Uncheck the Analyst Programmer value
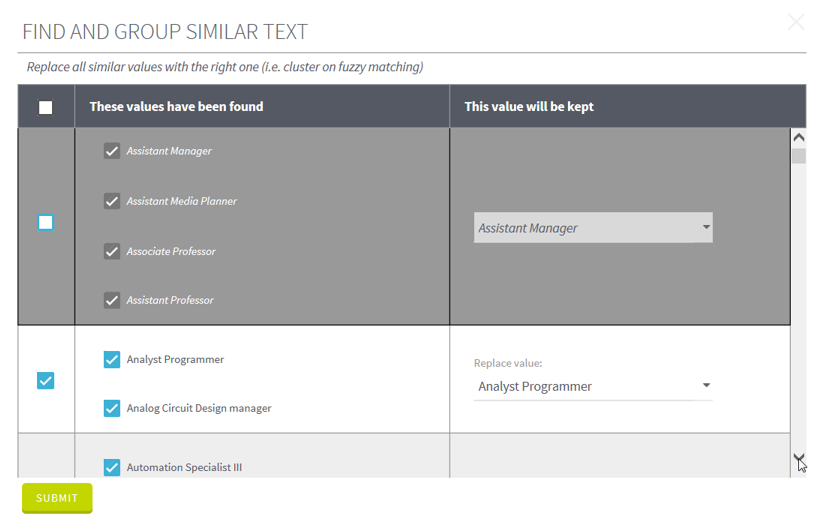 (112, 359)
